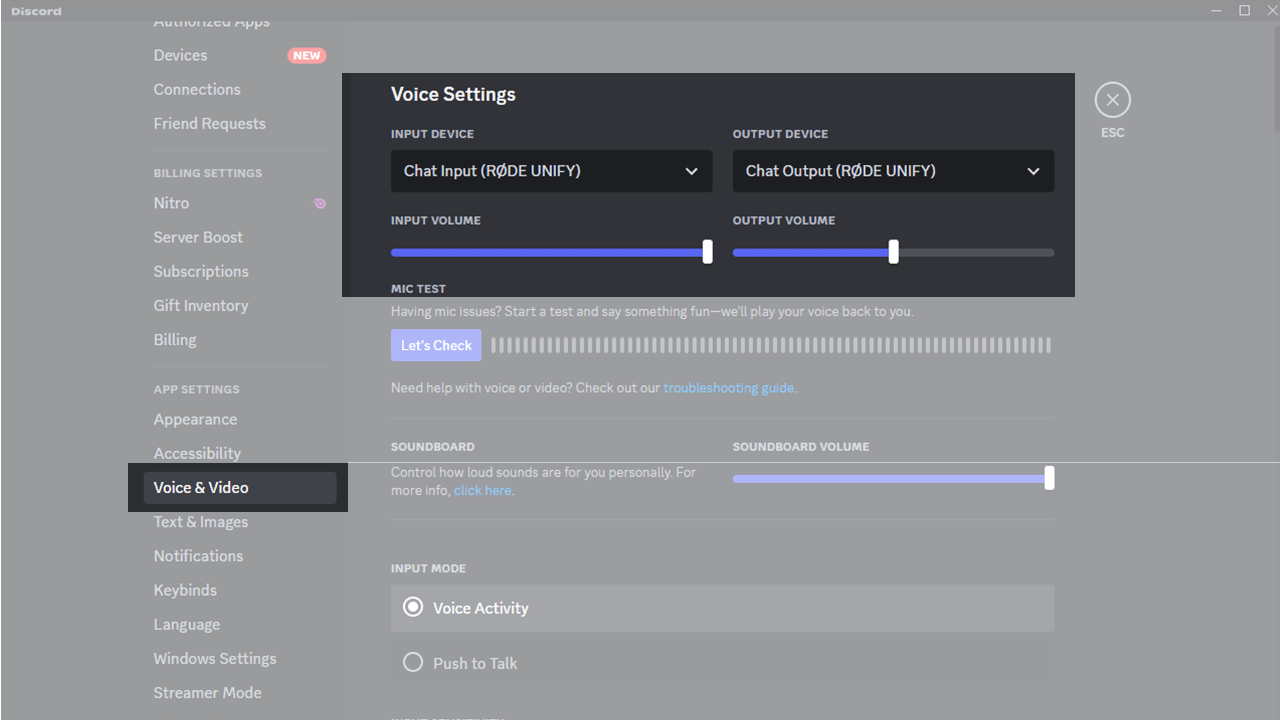Viewport: 1280px width, 720px height.
Task: Close settings with the ESC circle icon
Action: (1112, 100)
